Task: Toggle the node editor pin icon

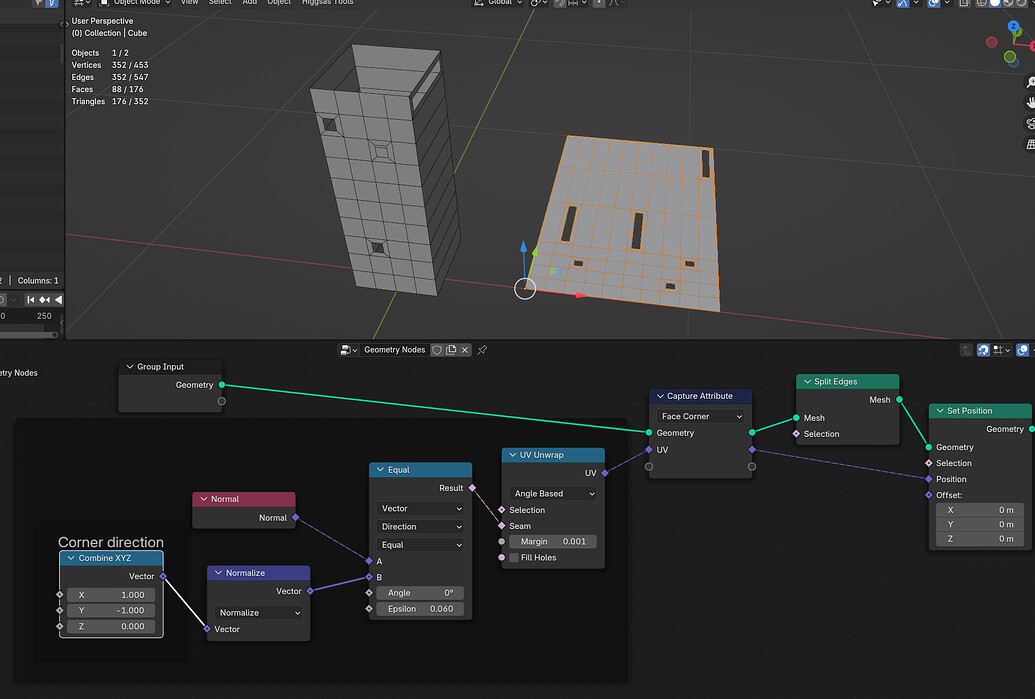Action: click(483, 350)
